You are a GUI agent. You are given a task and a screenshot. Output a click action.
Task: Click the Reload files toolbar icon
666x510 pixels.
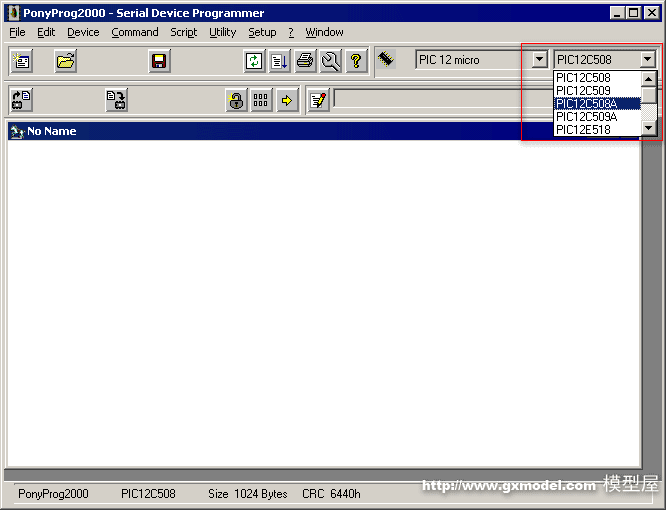pyautogui.click(x=254, y=61)
